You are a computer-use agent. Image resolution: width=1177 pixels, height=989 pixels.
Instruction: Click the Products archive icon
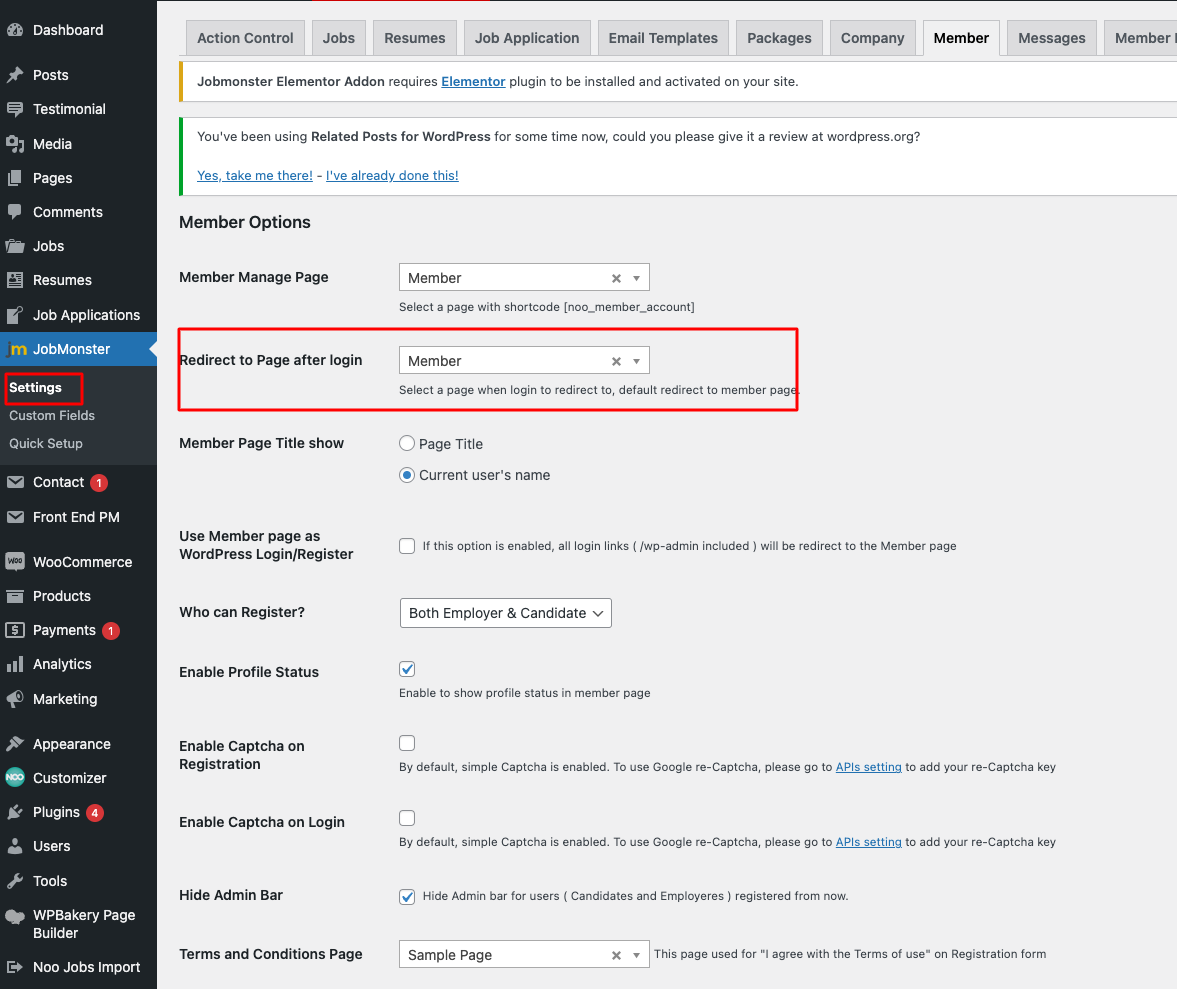click(15, 596)
